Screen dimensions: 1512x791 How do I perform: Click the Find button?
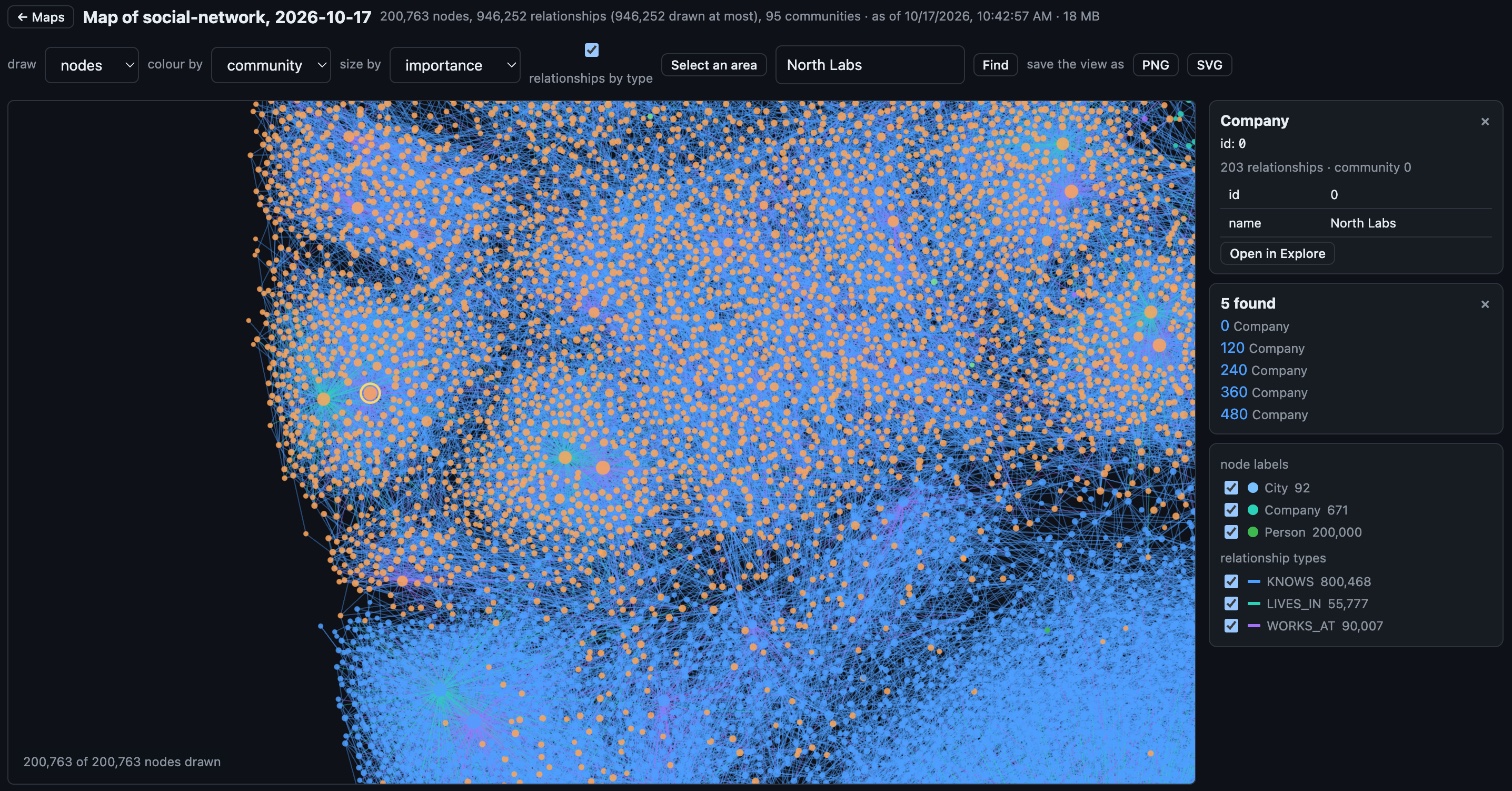pos(995,65)
